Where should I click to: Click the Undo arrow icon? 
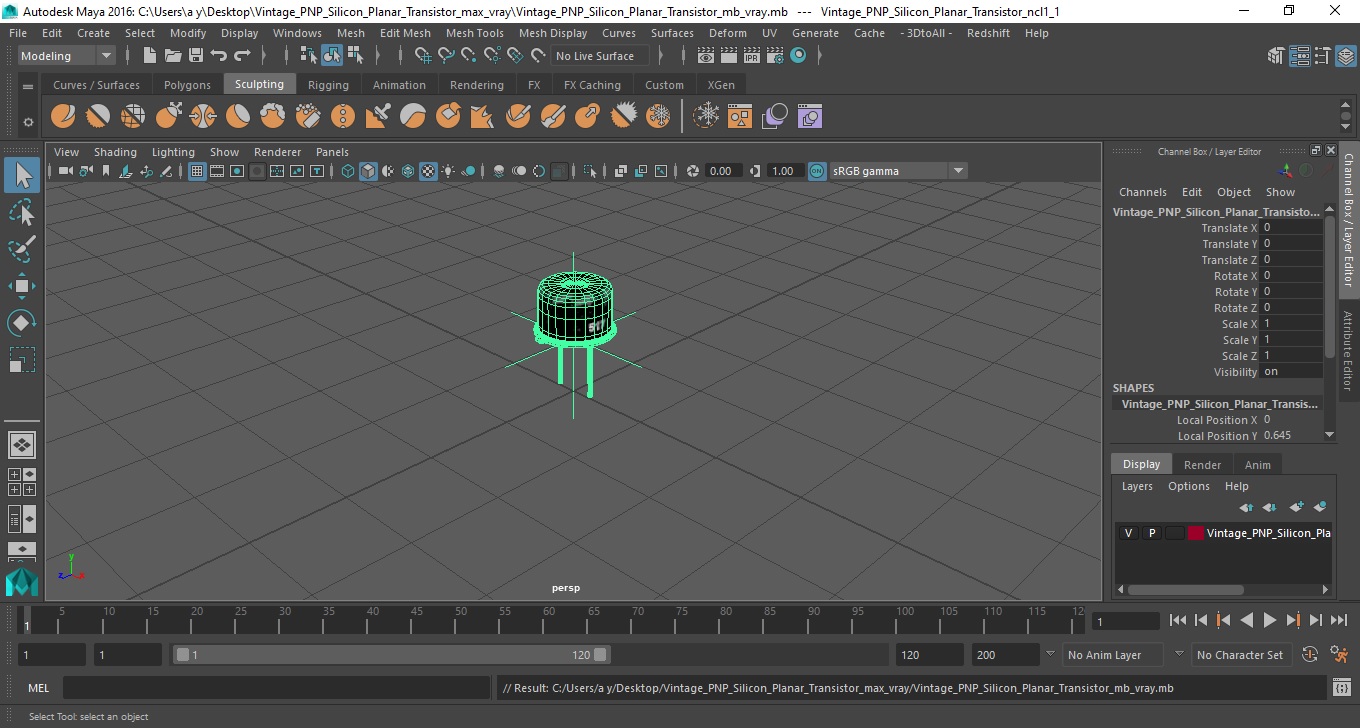[219, 56]
